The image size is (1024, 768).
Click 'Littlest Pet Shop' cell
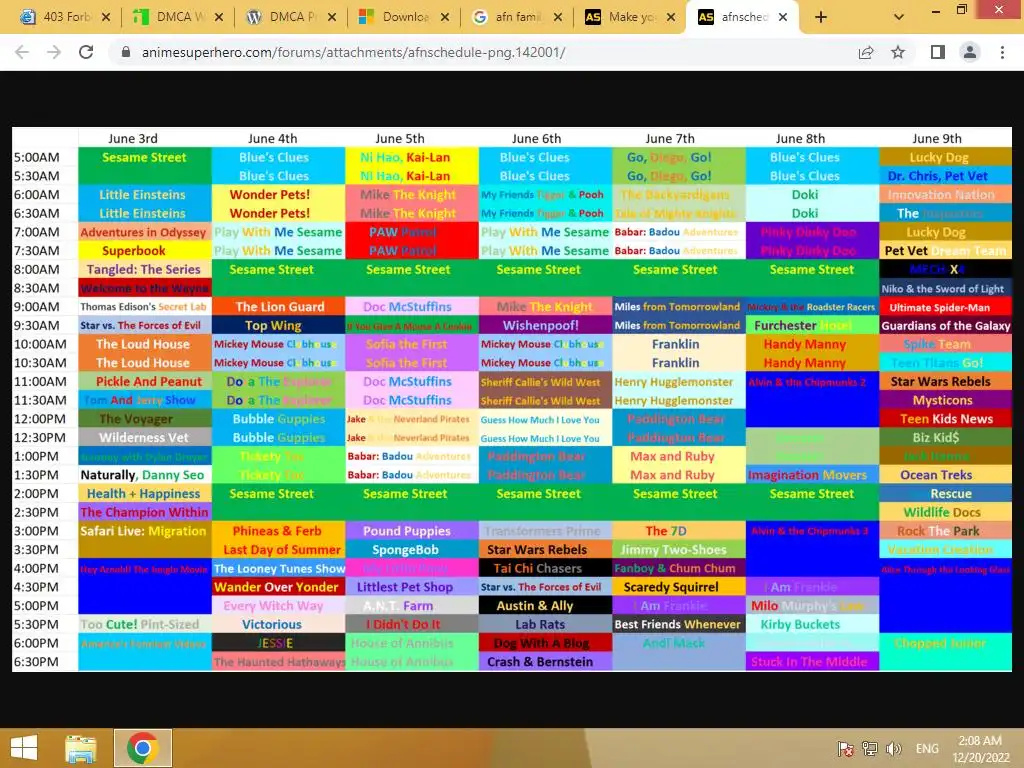(x=412, y=587)
